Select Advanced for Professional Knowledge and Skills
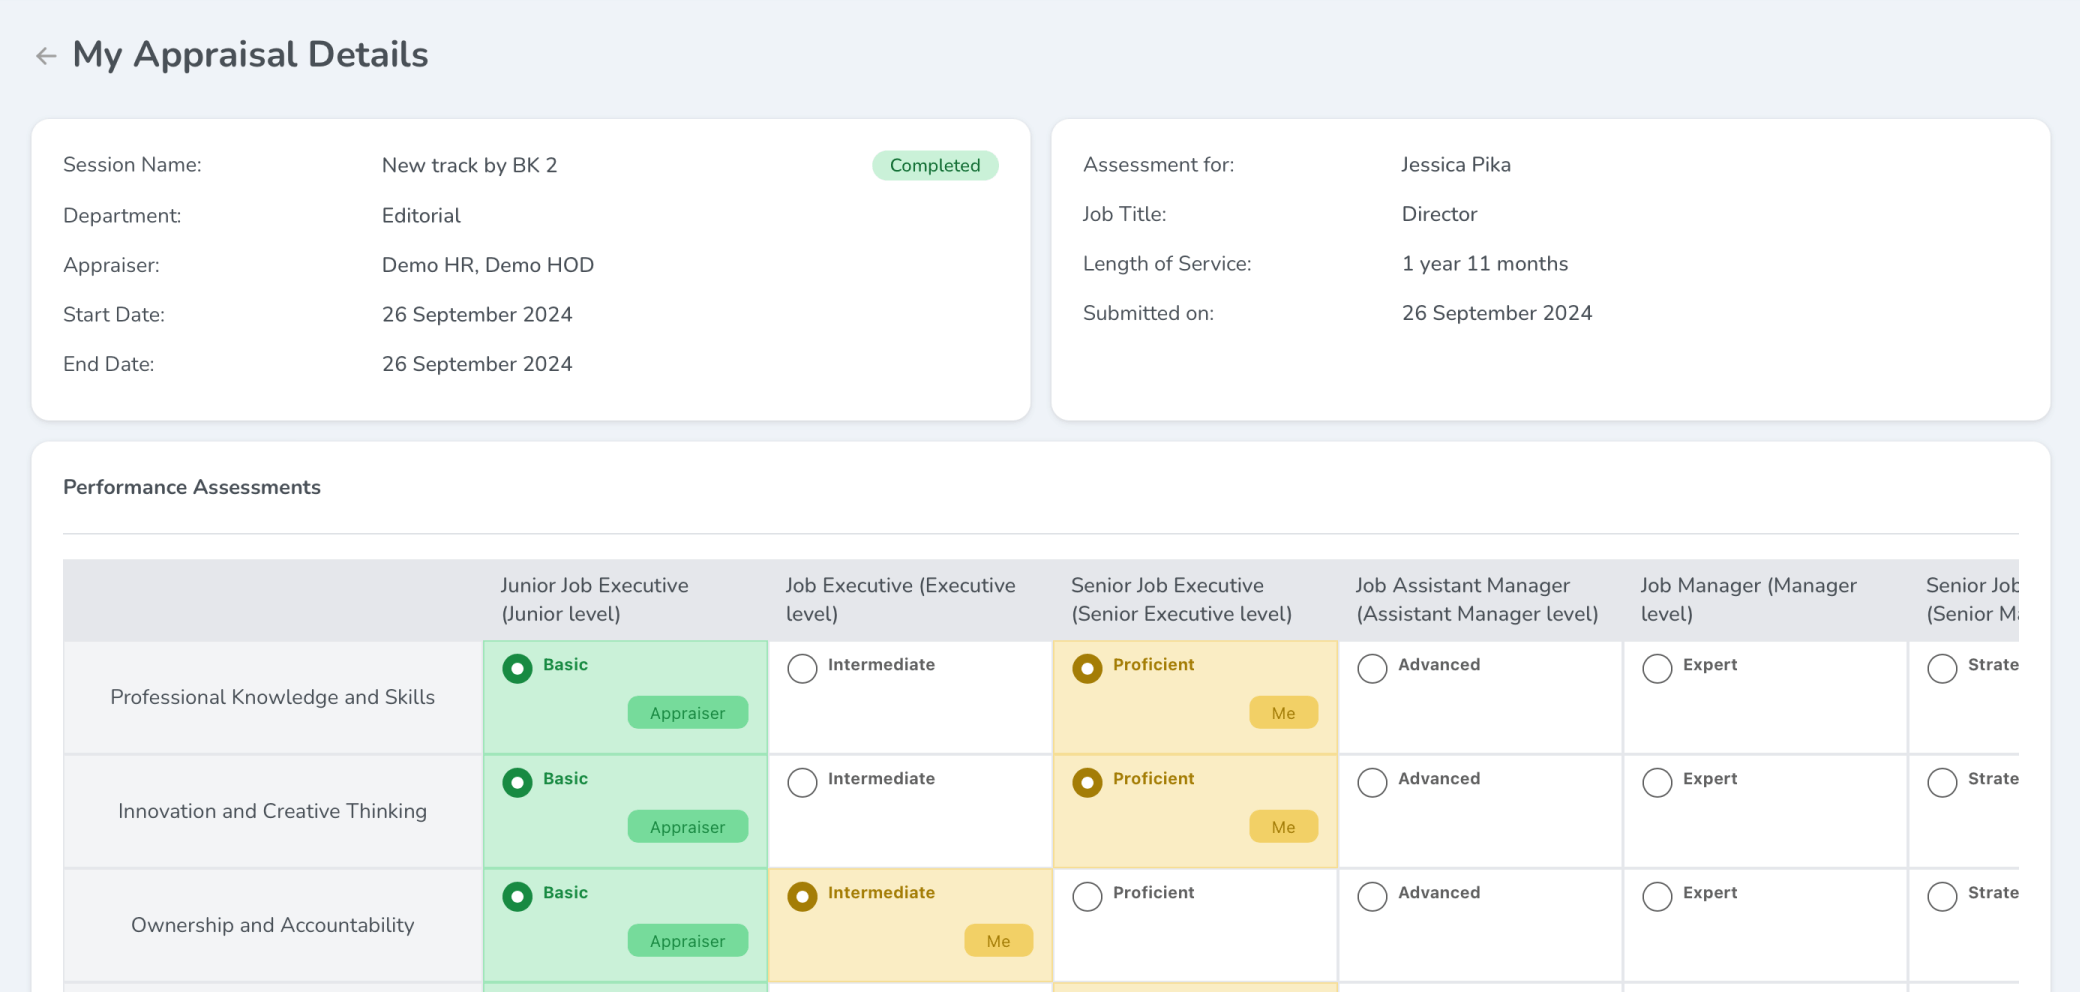 tap(1372, 668)
